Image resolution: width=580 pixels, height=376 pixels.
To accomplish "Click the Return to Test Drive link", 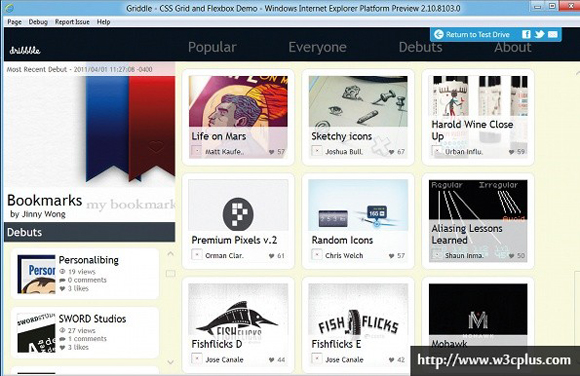I will click(478, 34).
